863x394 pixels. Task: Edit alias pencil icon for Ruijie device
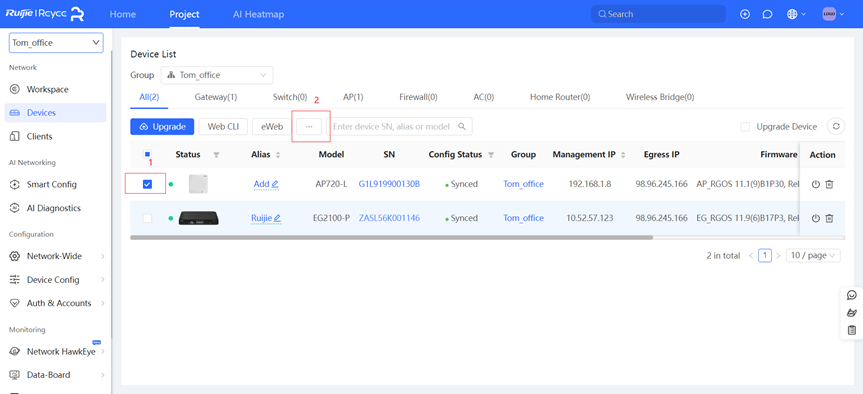[x=277, y=218]
